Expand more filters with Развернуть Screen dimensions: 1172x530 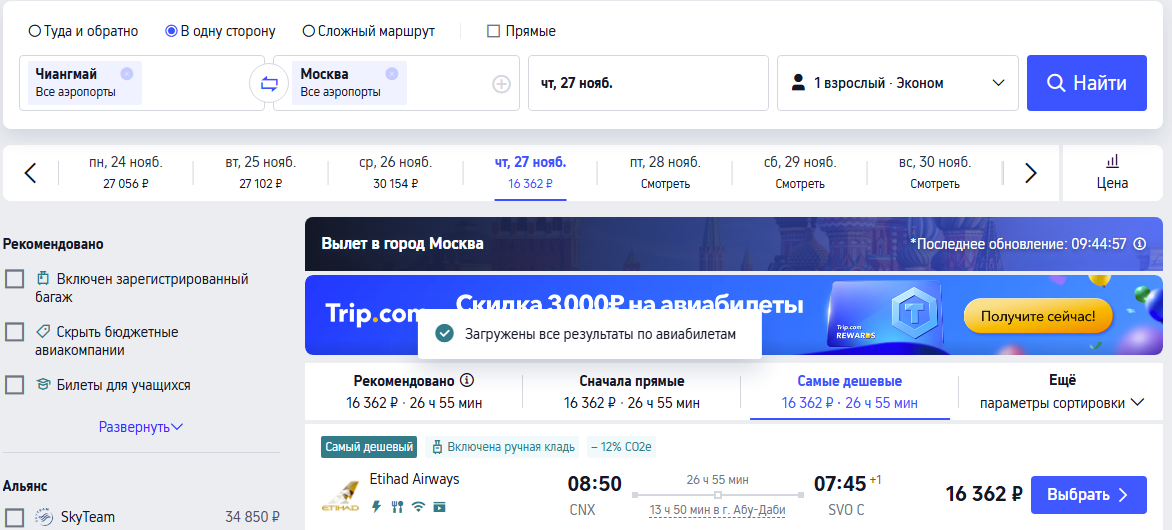(140, 427)
